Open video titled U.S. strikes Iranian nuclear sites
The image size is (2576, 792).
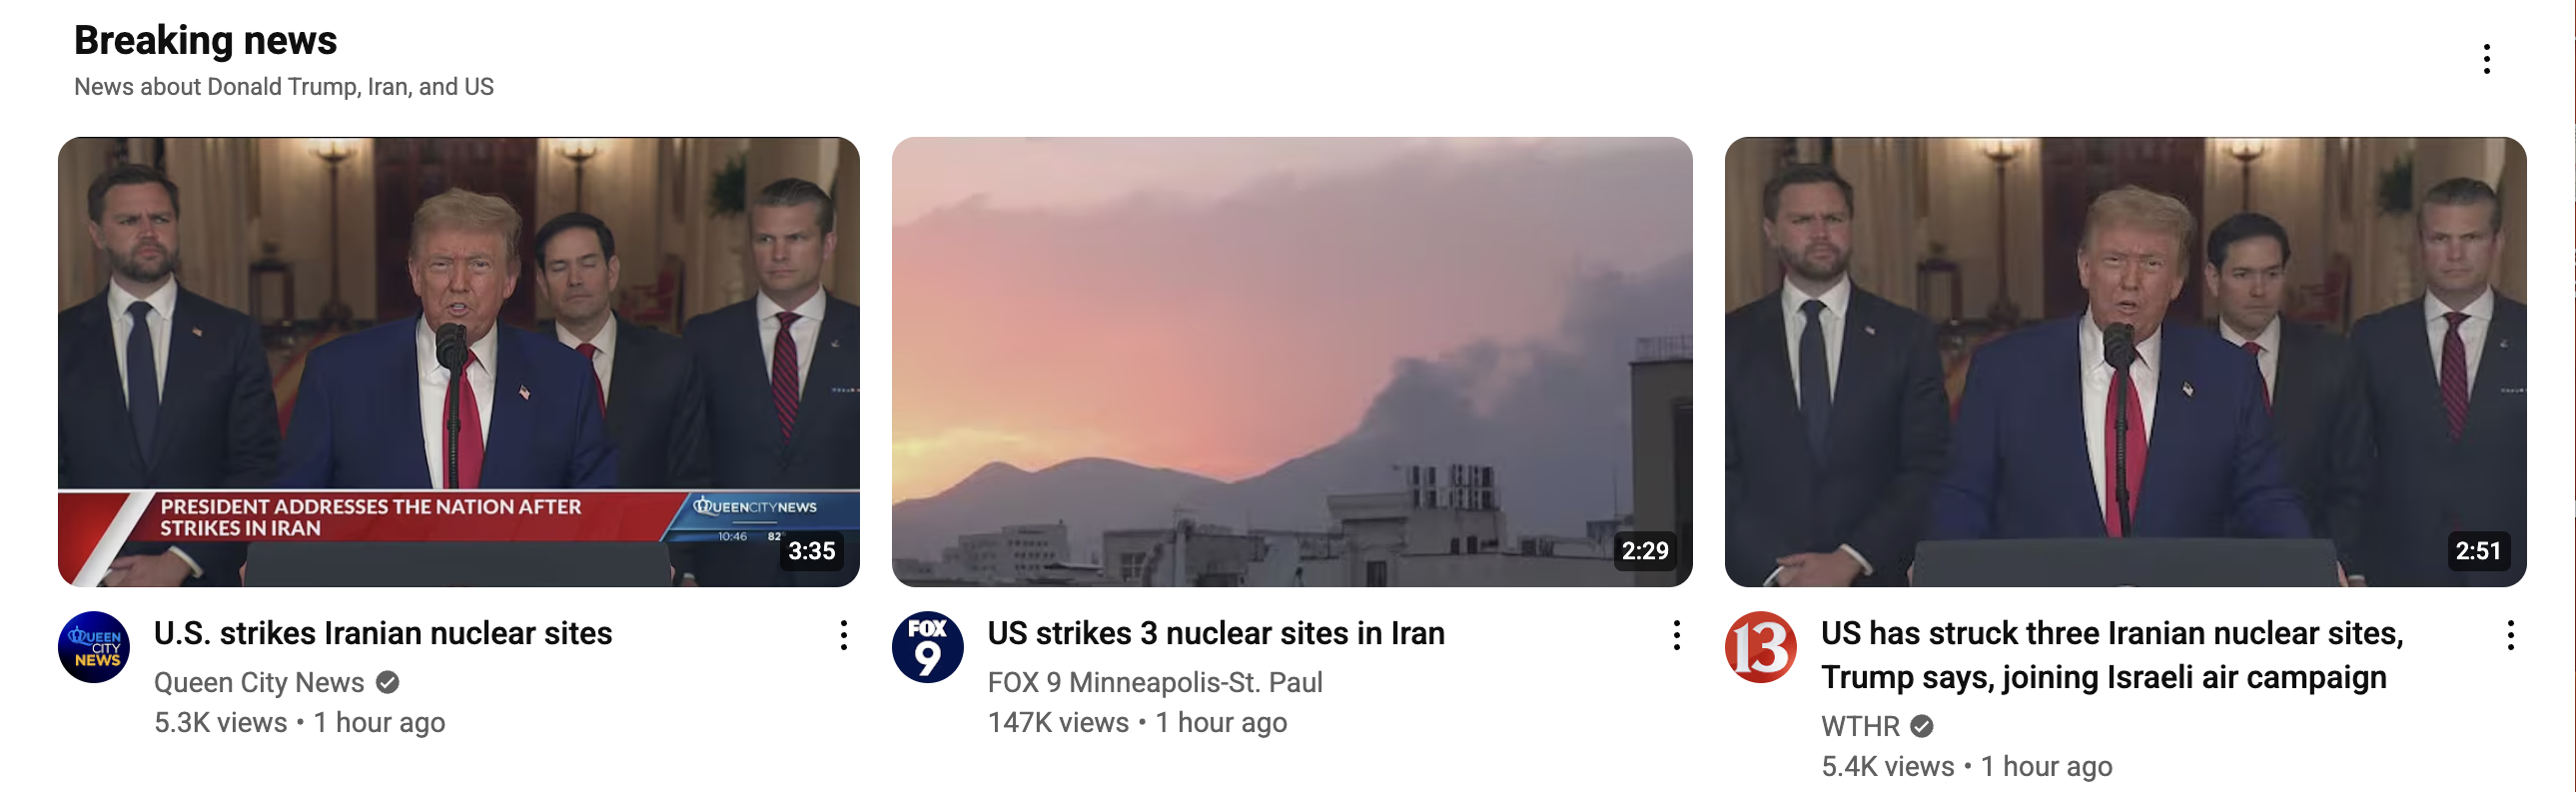click(x=383, y=633)
